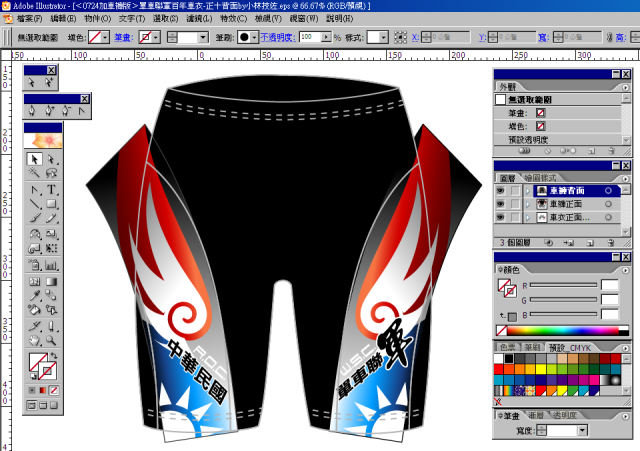Viewport: 640px width, 451px height.
Task: Click Convert Anchor Point tool in floating palette
Action: point(82,110)
